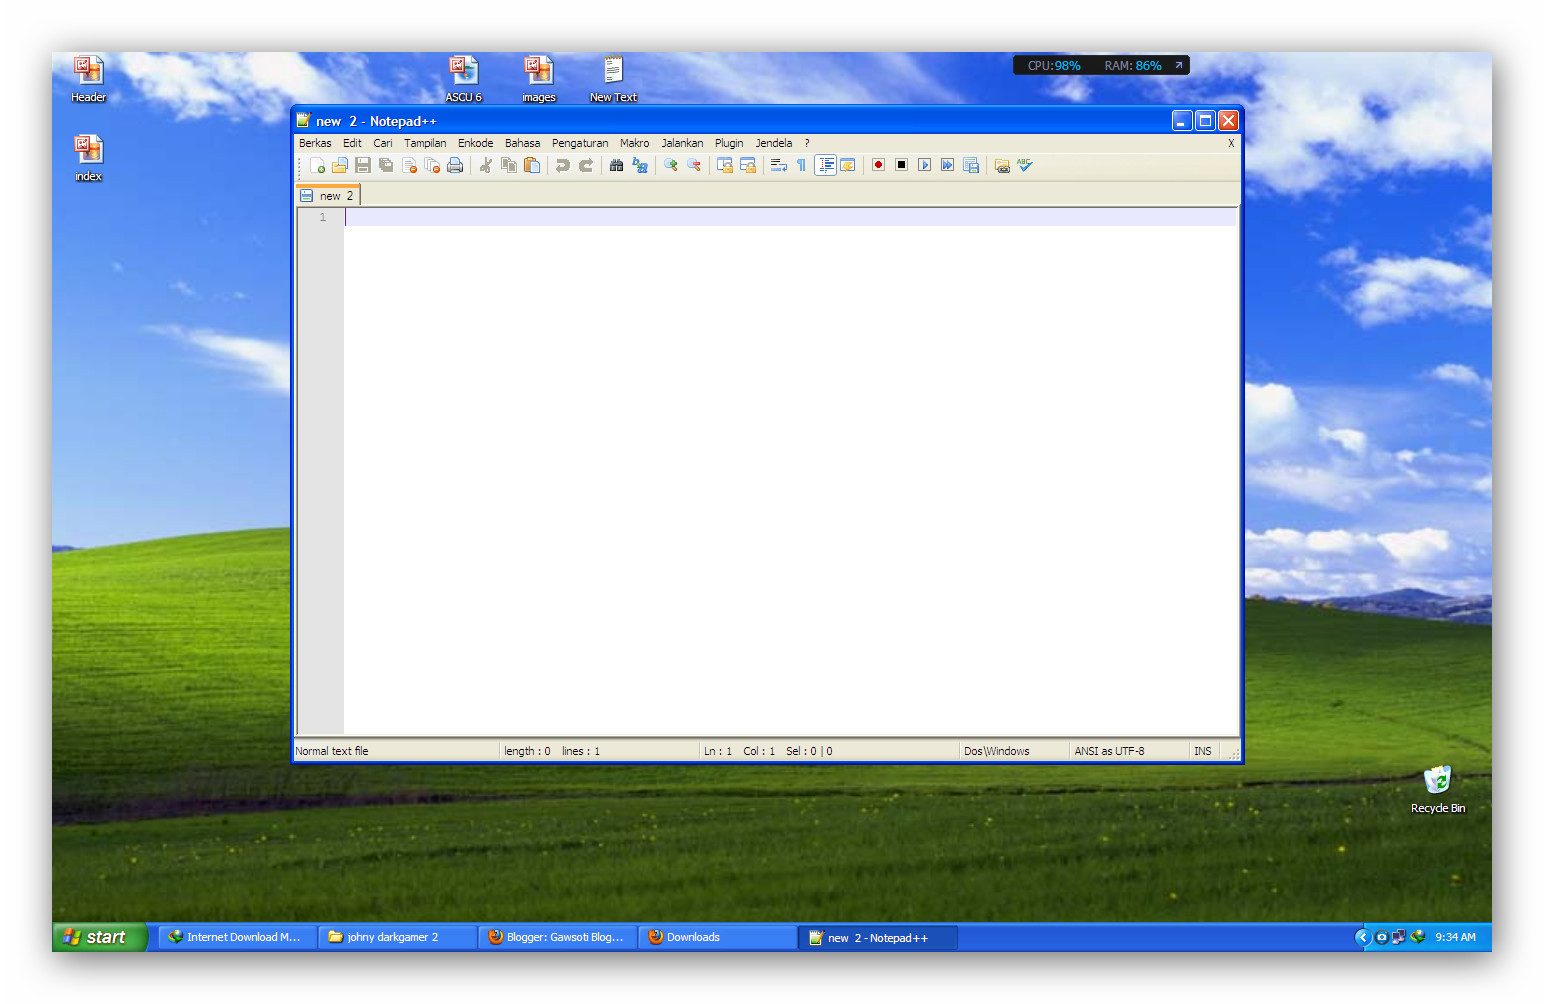Open the Bahasa menu
This screenshot has height=1004, width=1544.
point(522,143)
